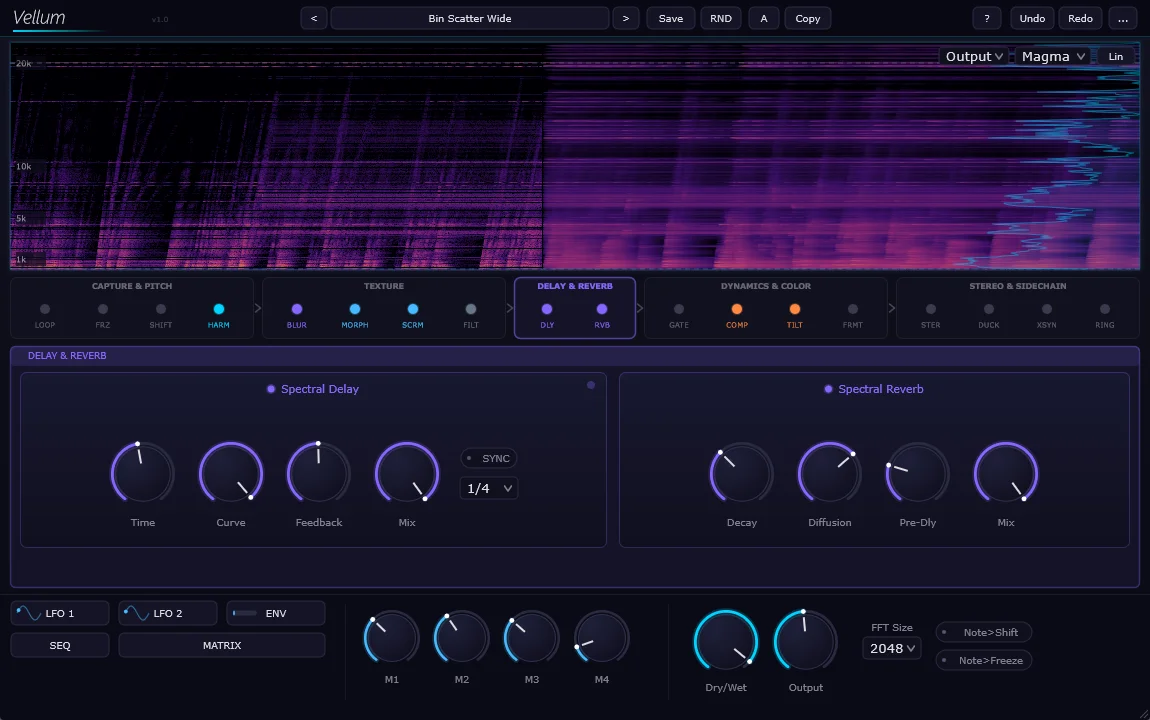Screen dimensions: 1150x720
Task: Go to the previous preset arrow
Action: (314, 18)
